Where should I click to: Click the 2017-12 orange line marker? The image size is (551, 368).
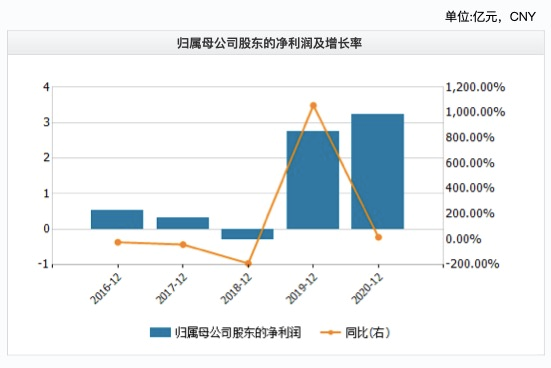click(183, 244)
